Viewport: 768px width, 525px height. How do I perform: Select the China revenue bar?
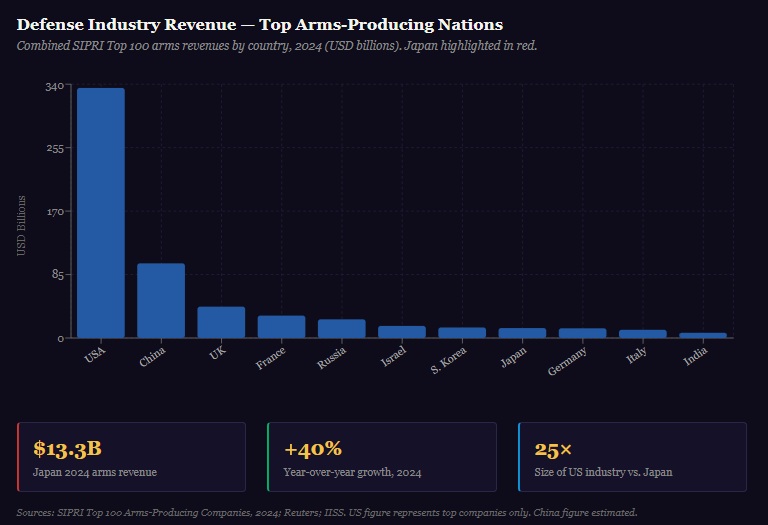click(x=161, y=300)
